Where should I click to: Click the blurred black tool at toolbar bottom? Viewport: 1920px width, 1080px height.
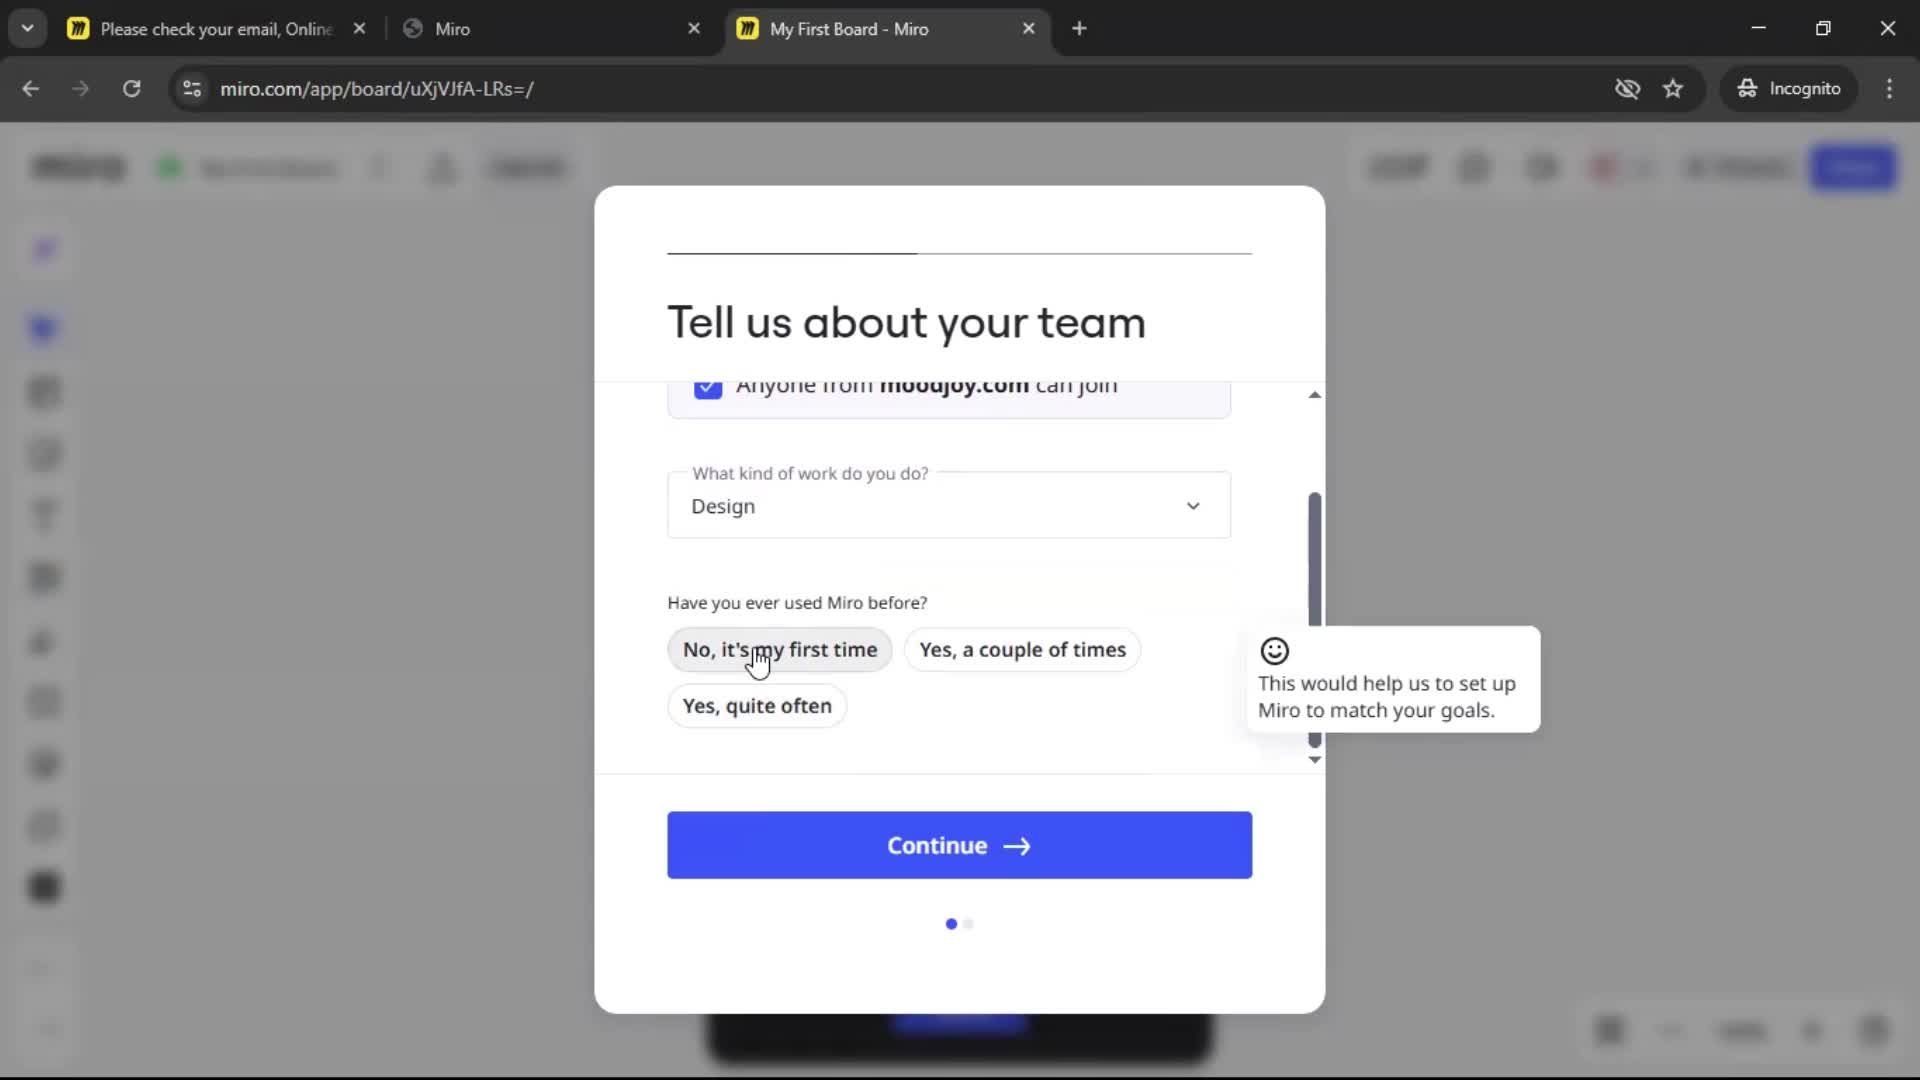45,888
